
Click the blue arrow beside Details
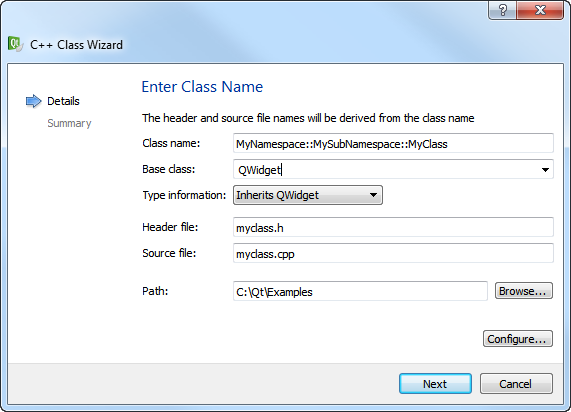pos(34,101)
